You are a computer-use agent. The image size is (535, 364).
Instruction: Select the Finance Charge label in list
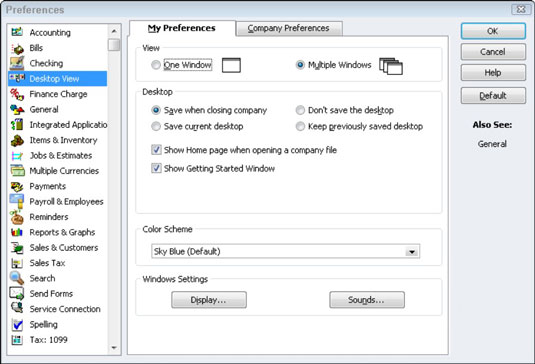(58, 94)
